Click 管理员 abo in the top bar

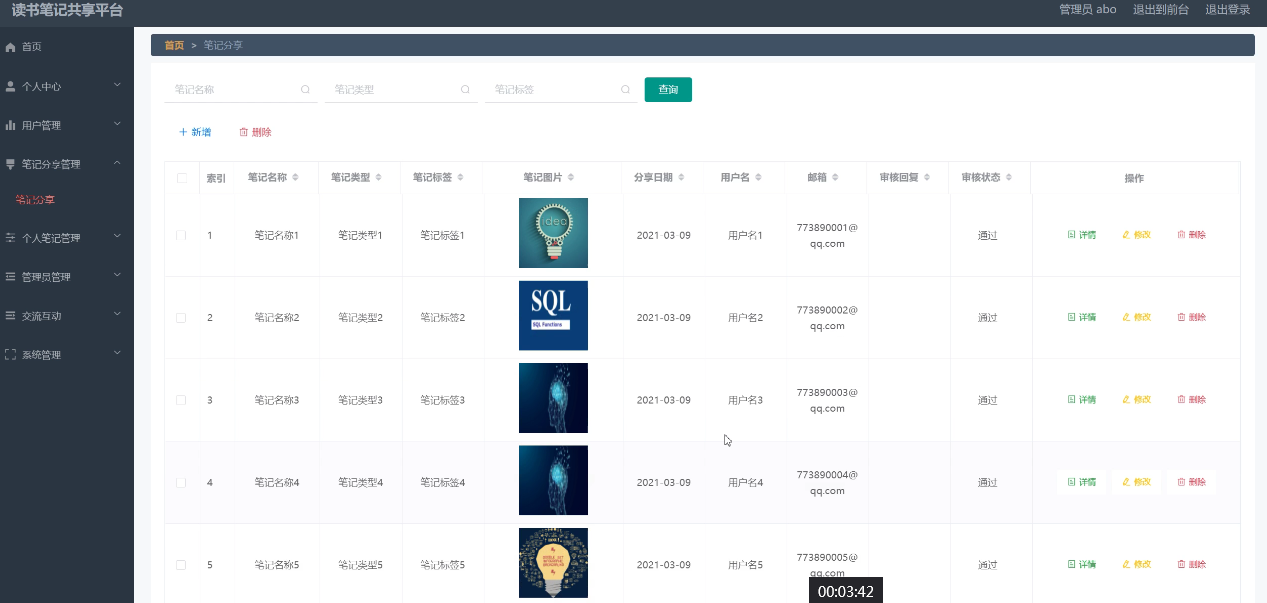coord(1087,9)
